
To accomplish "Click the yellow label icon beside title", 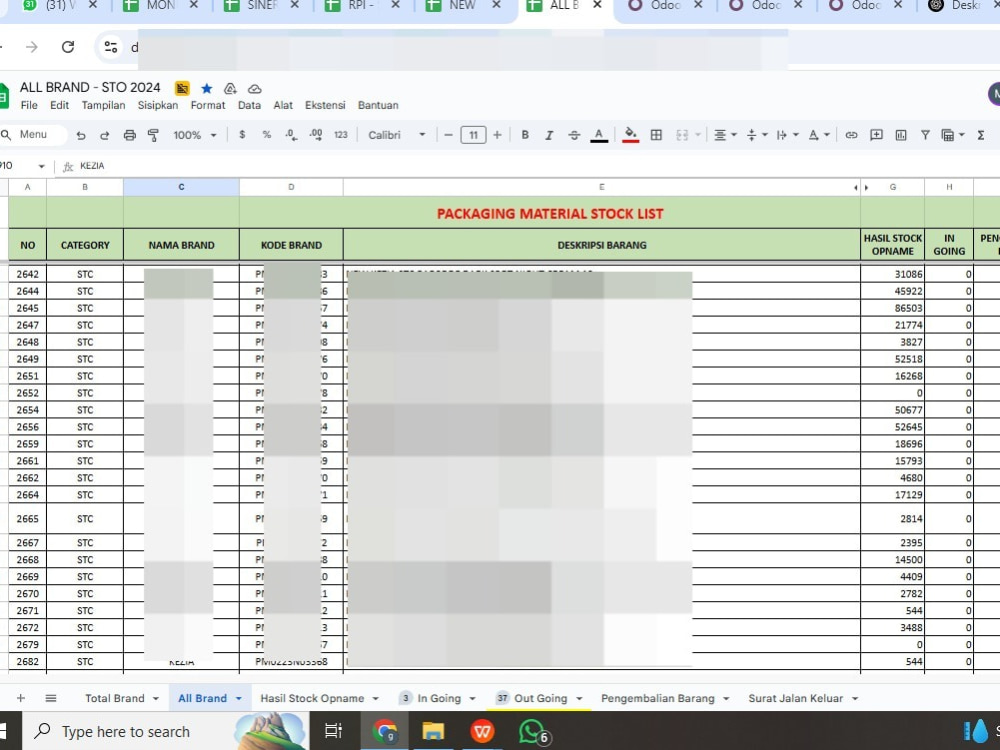I will point(182,89).
